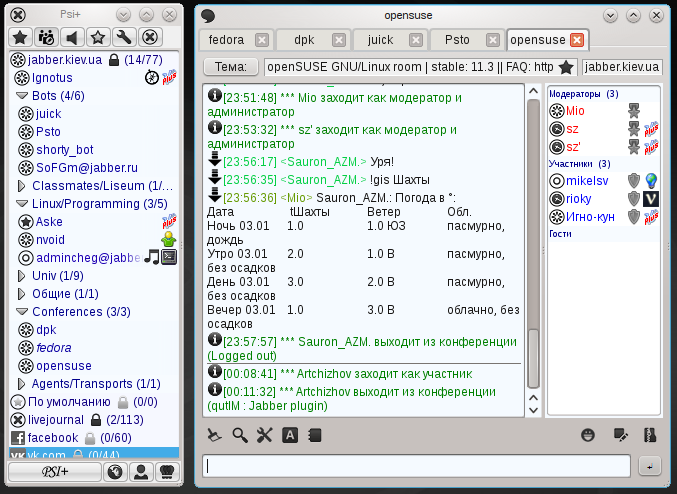Select moderator Mio in participants list
677x494 pixels.
coord(604,111)
